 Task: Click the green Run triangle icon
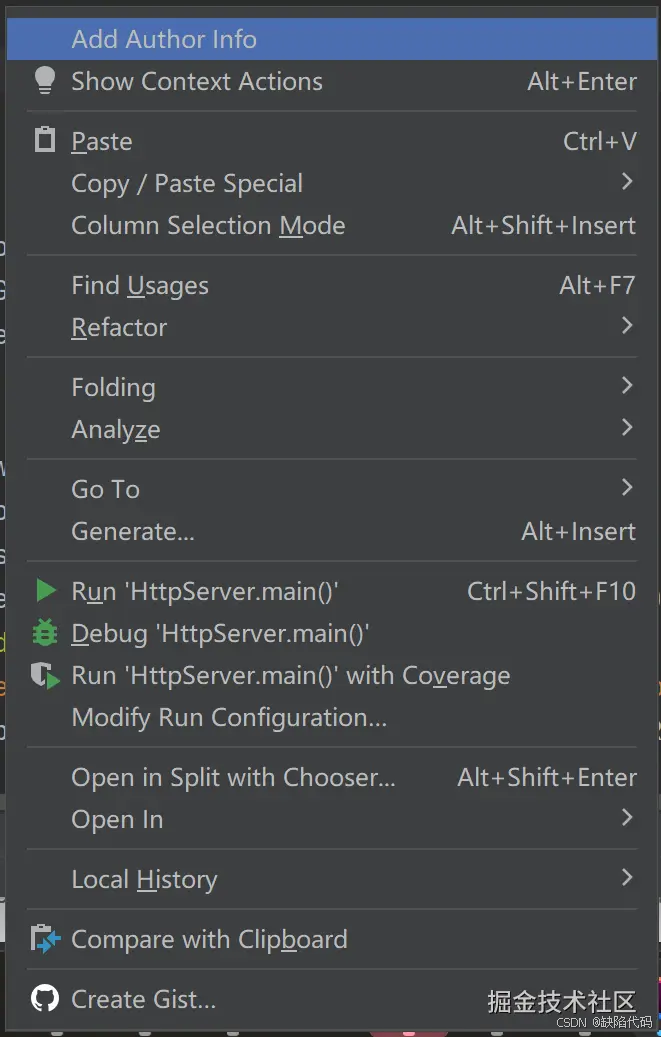[45, 591]
